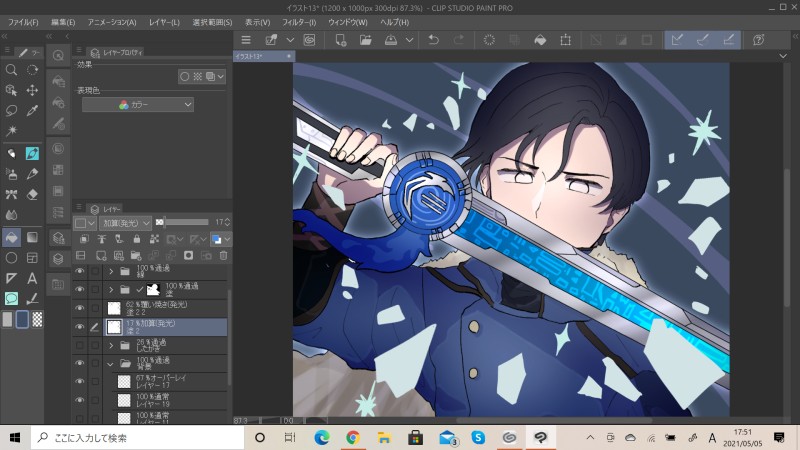Viewport: 800px width, 450px height.
Task: Select the Figure circle tool
Action: pos(11,258)
